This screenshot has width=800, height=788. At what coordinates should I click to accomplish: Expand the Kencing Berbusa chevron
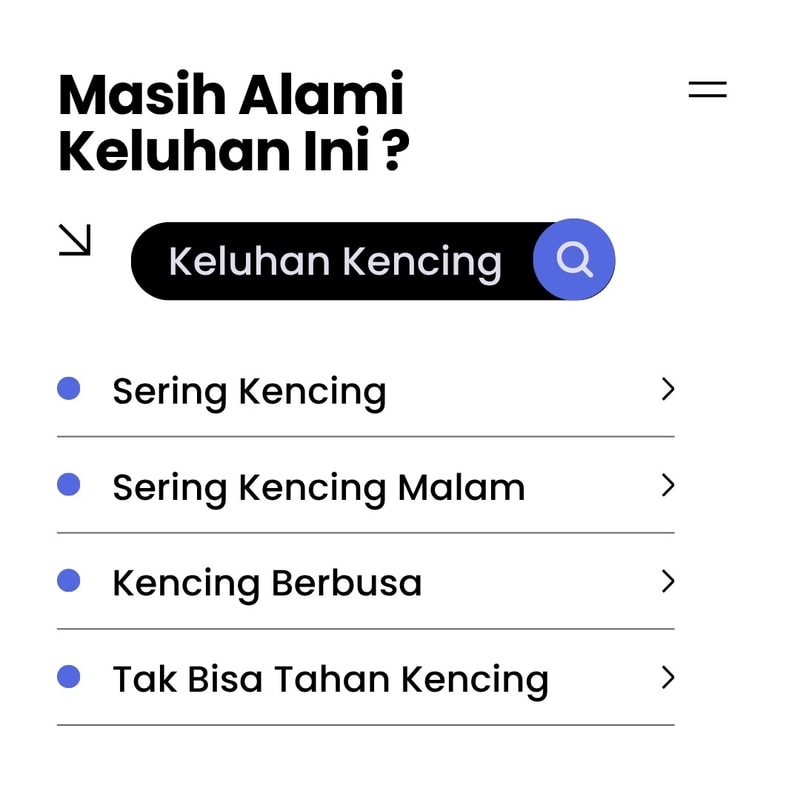pyautogui.click(x=668, y=582)
